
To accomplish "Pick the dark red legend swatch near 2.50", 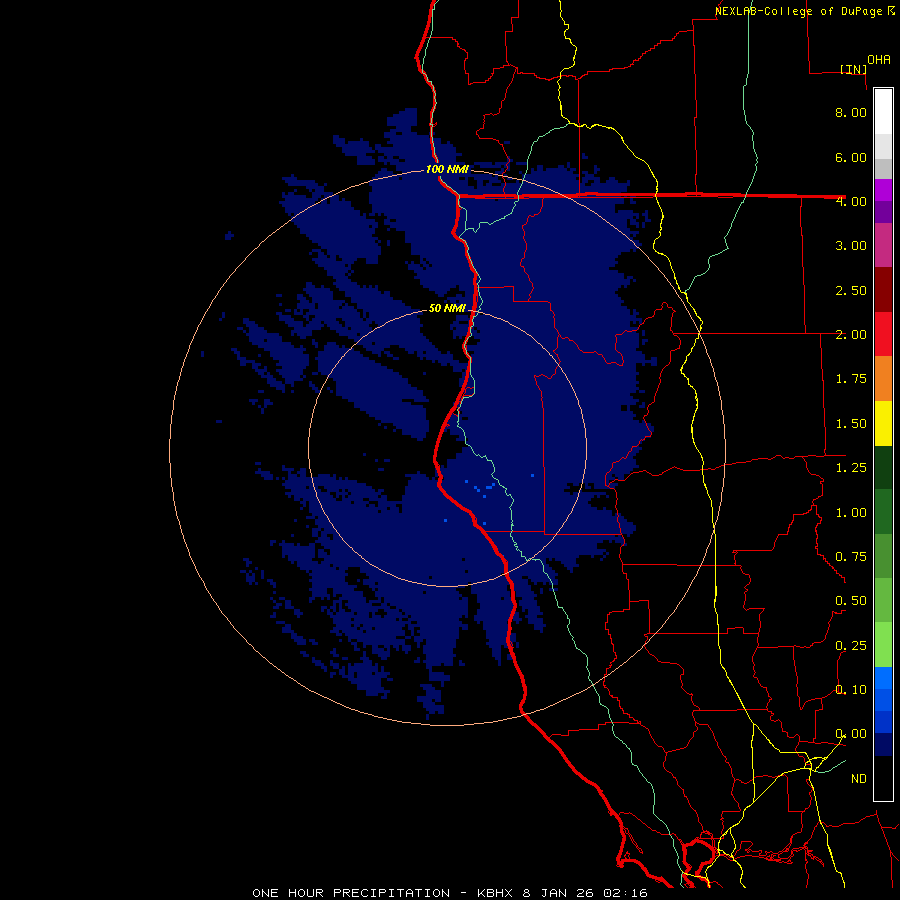I will coord(883,290).
